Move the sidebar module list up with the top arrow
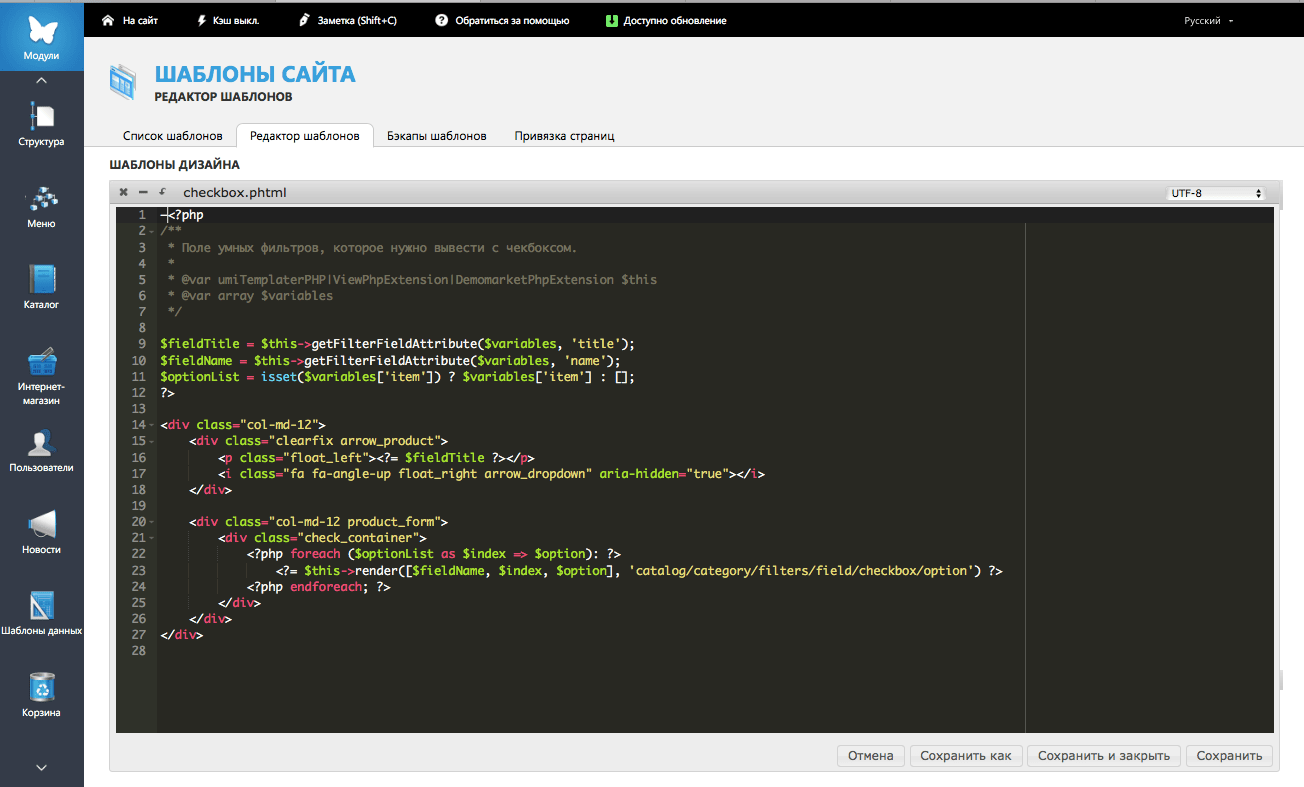 41,80
